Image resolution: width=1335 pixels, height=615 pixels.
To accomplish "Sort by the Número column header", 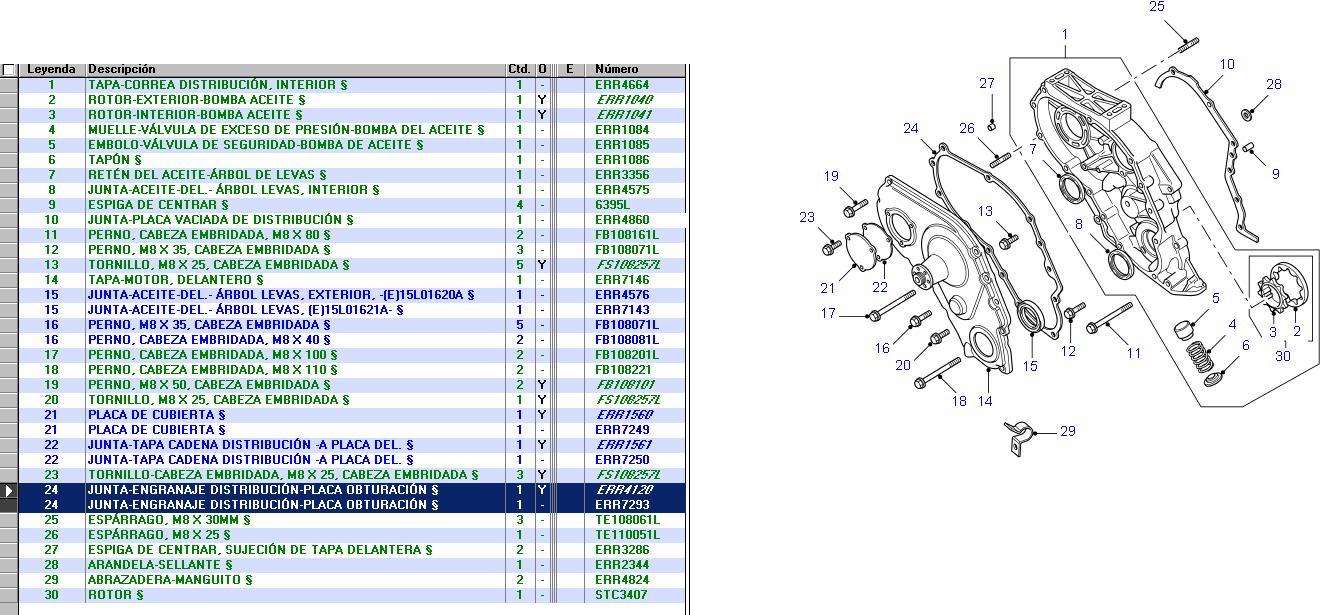I will coord(617,69).
